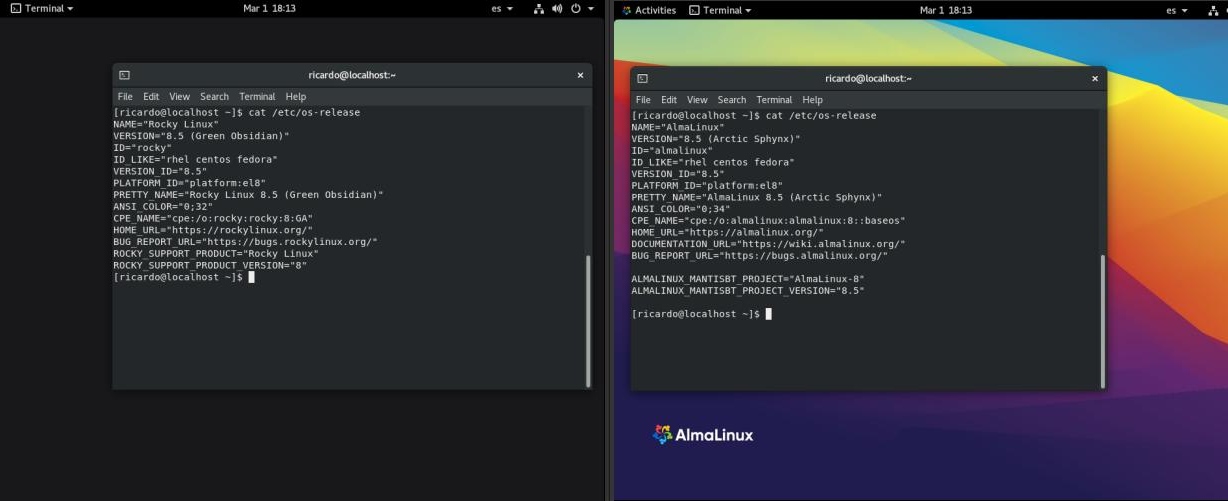1228x501 pixels.
Task: Close the Rocky Linux terminal window
Action: (x=580, y=75)
